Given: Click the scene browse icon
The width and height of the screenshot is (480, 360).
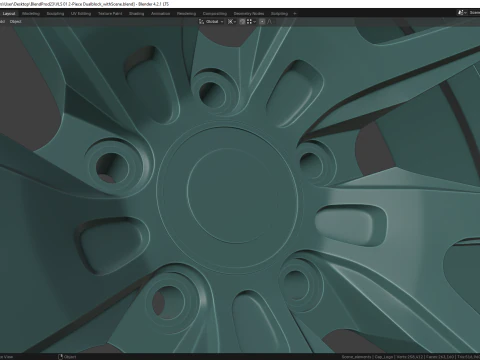Looking at the screenshot, I should coord(461,13).
